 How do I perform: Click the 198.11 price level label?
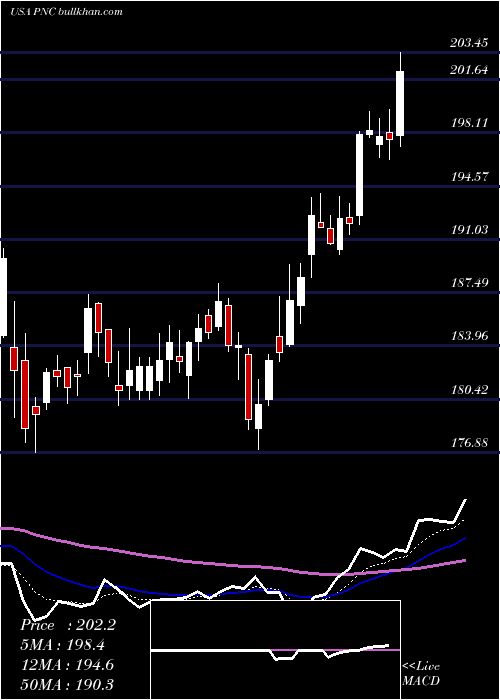point(469,123)
